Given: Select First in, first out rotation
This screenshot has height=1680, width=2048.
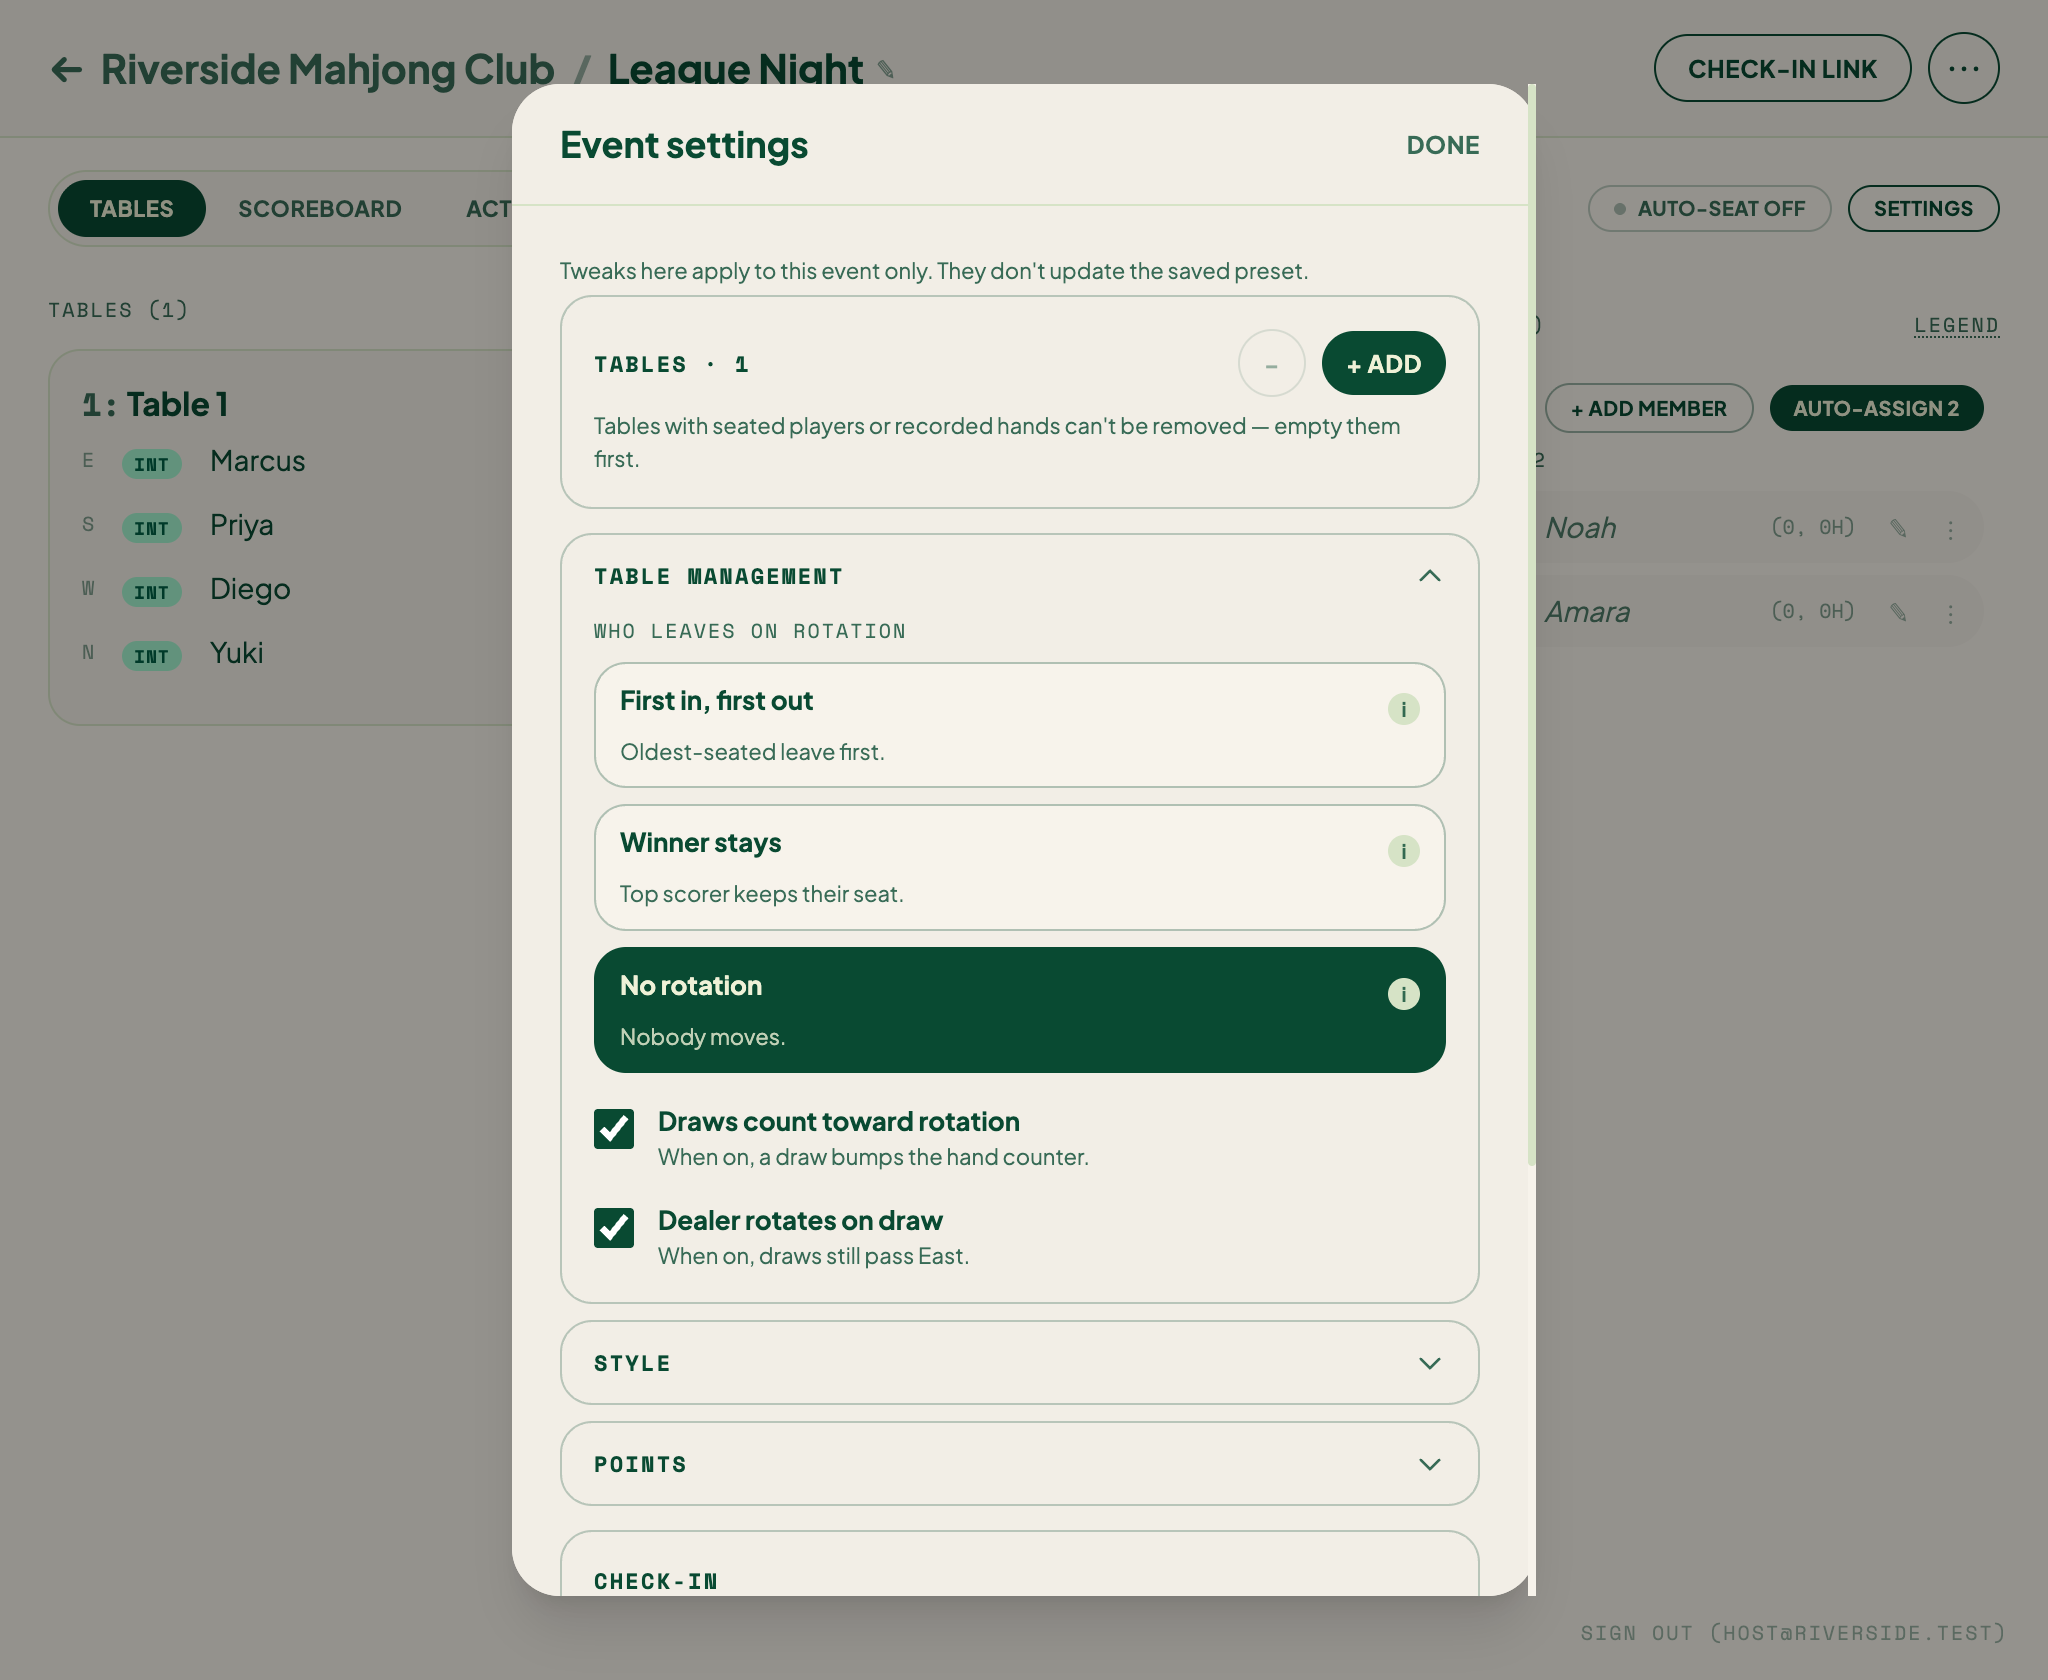Looking at the screenshot, I should (x=1019, y=725).
